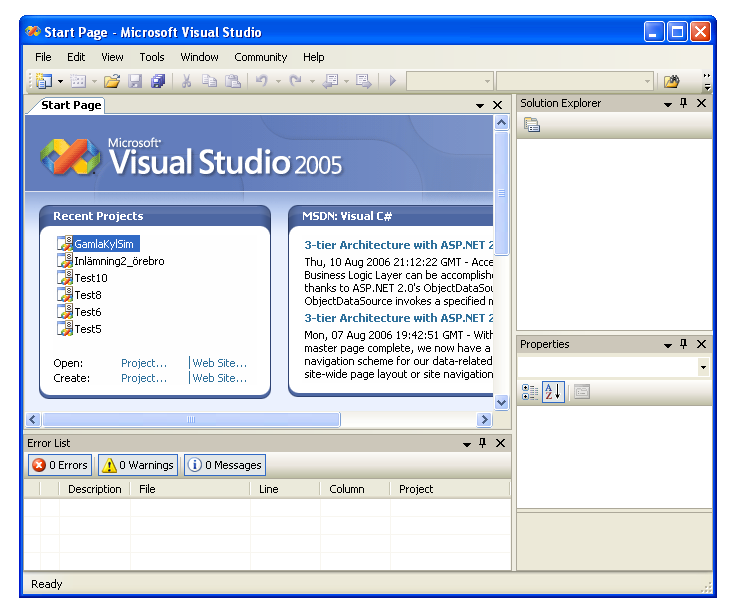This screenshot has height=616, width=733.
Task: Click the Navigate Backward icon
Action: [331, 81]
